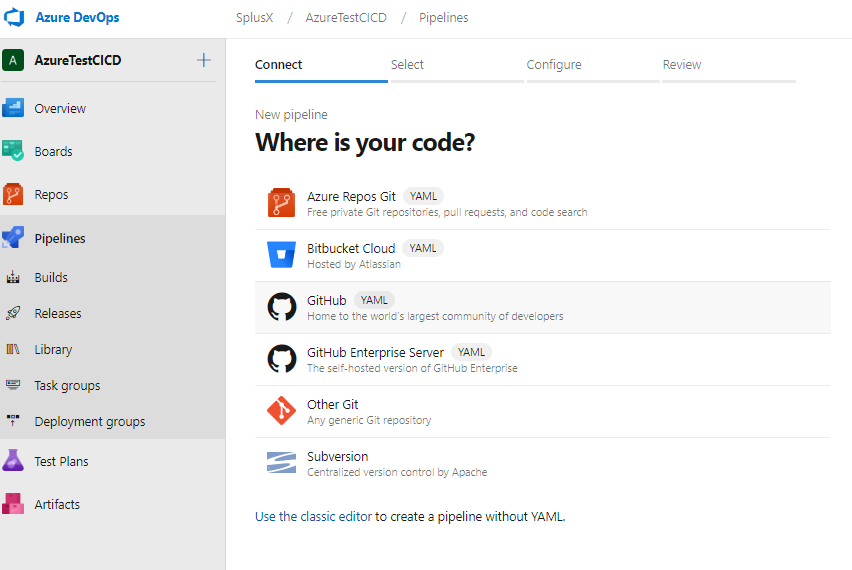
Task: Click the Azure DevOps logo icon
Action: (14, 18)
